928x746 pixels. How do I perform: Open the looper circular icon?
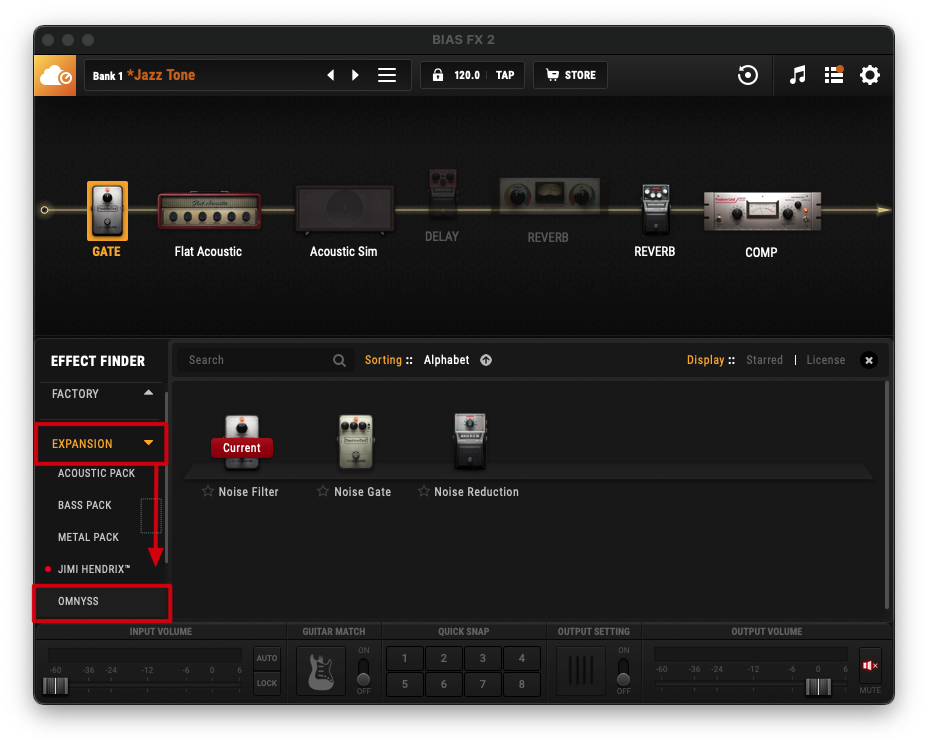coord(748,75)
